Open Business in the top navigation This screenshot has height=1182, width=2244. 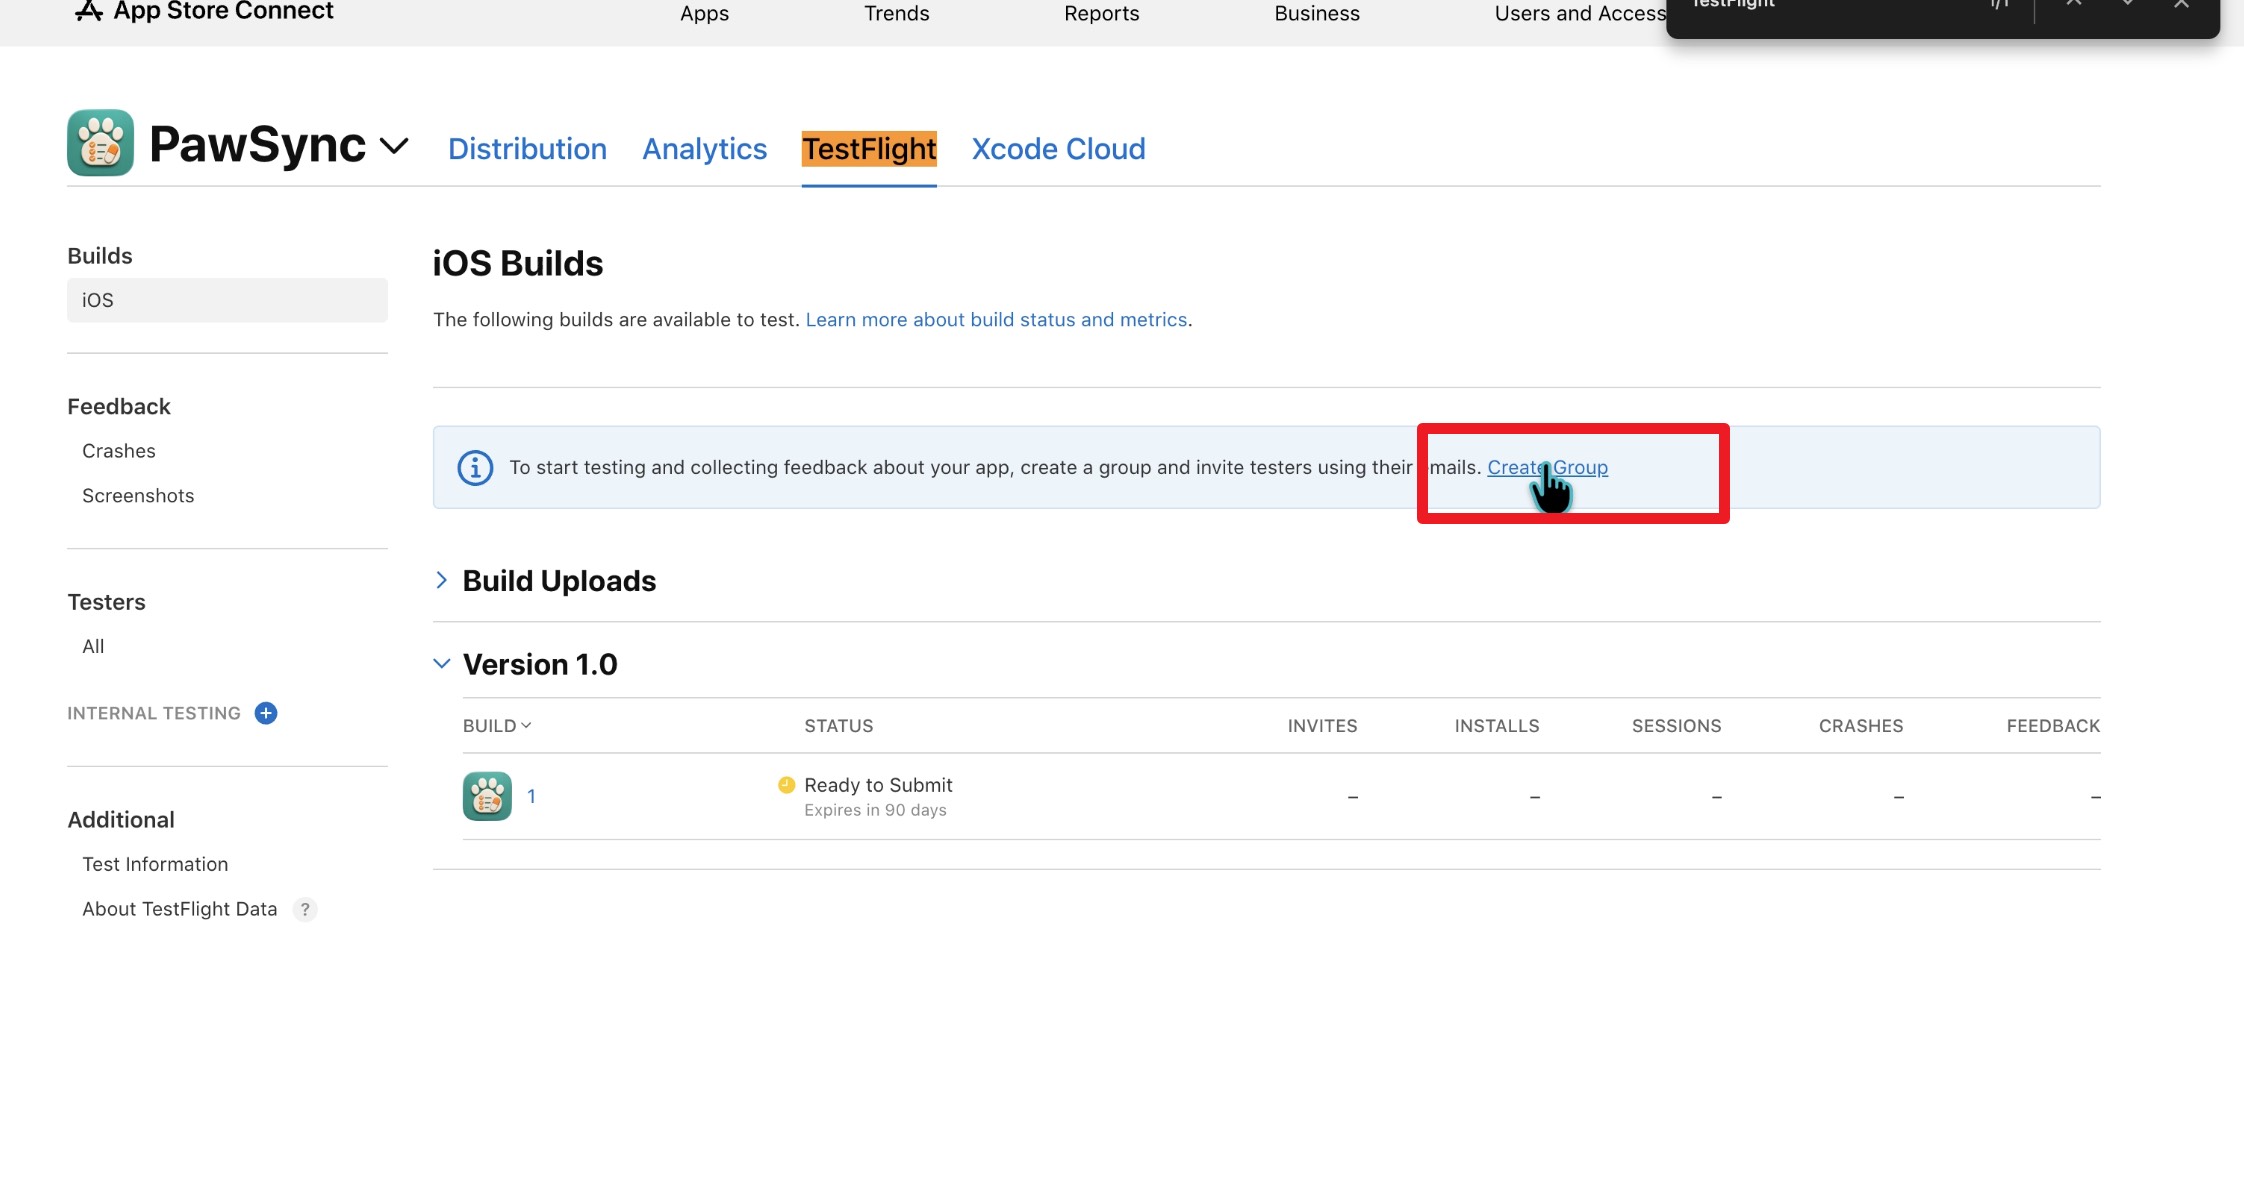(x=1317, y=13)
